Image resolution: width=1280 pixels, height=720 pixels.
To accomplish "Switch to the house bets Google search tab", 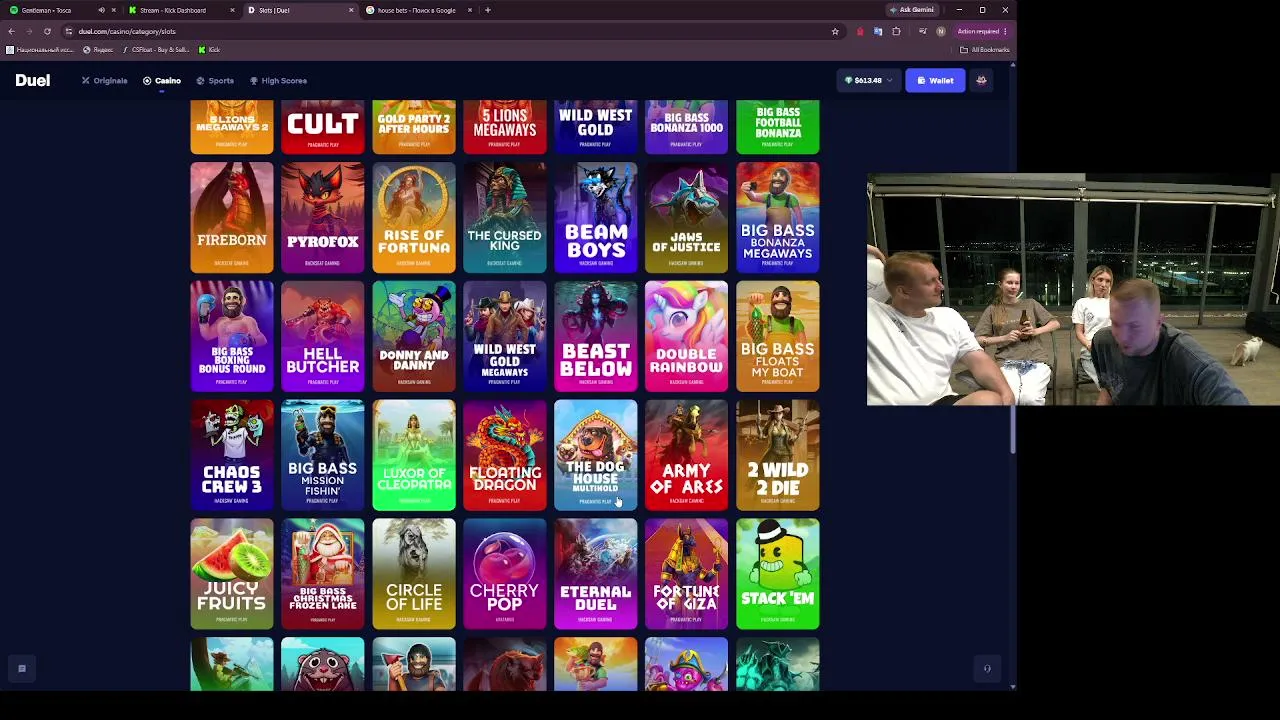I will (x=418, y=10).
